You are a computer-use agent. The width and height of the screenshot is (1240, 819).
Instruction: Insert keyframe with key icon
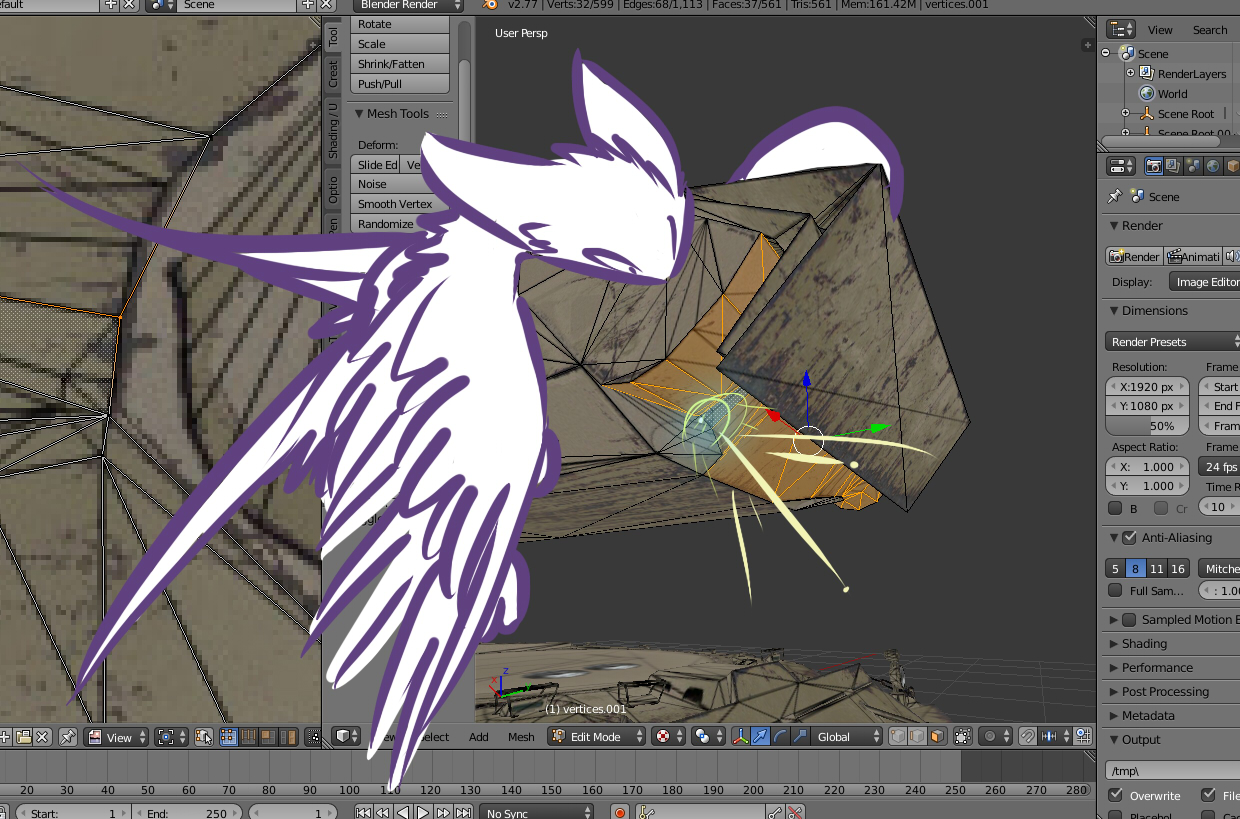pyautogui.click(x=775, y=813)
